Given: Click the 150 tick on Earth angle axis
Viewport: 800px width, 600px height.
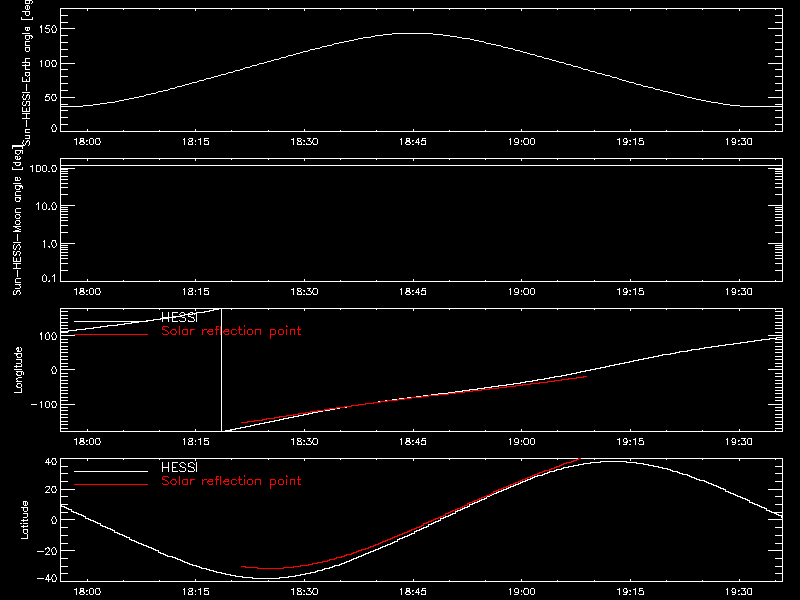Looking at the screenshot, I should pos(47,29).
